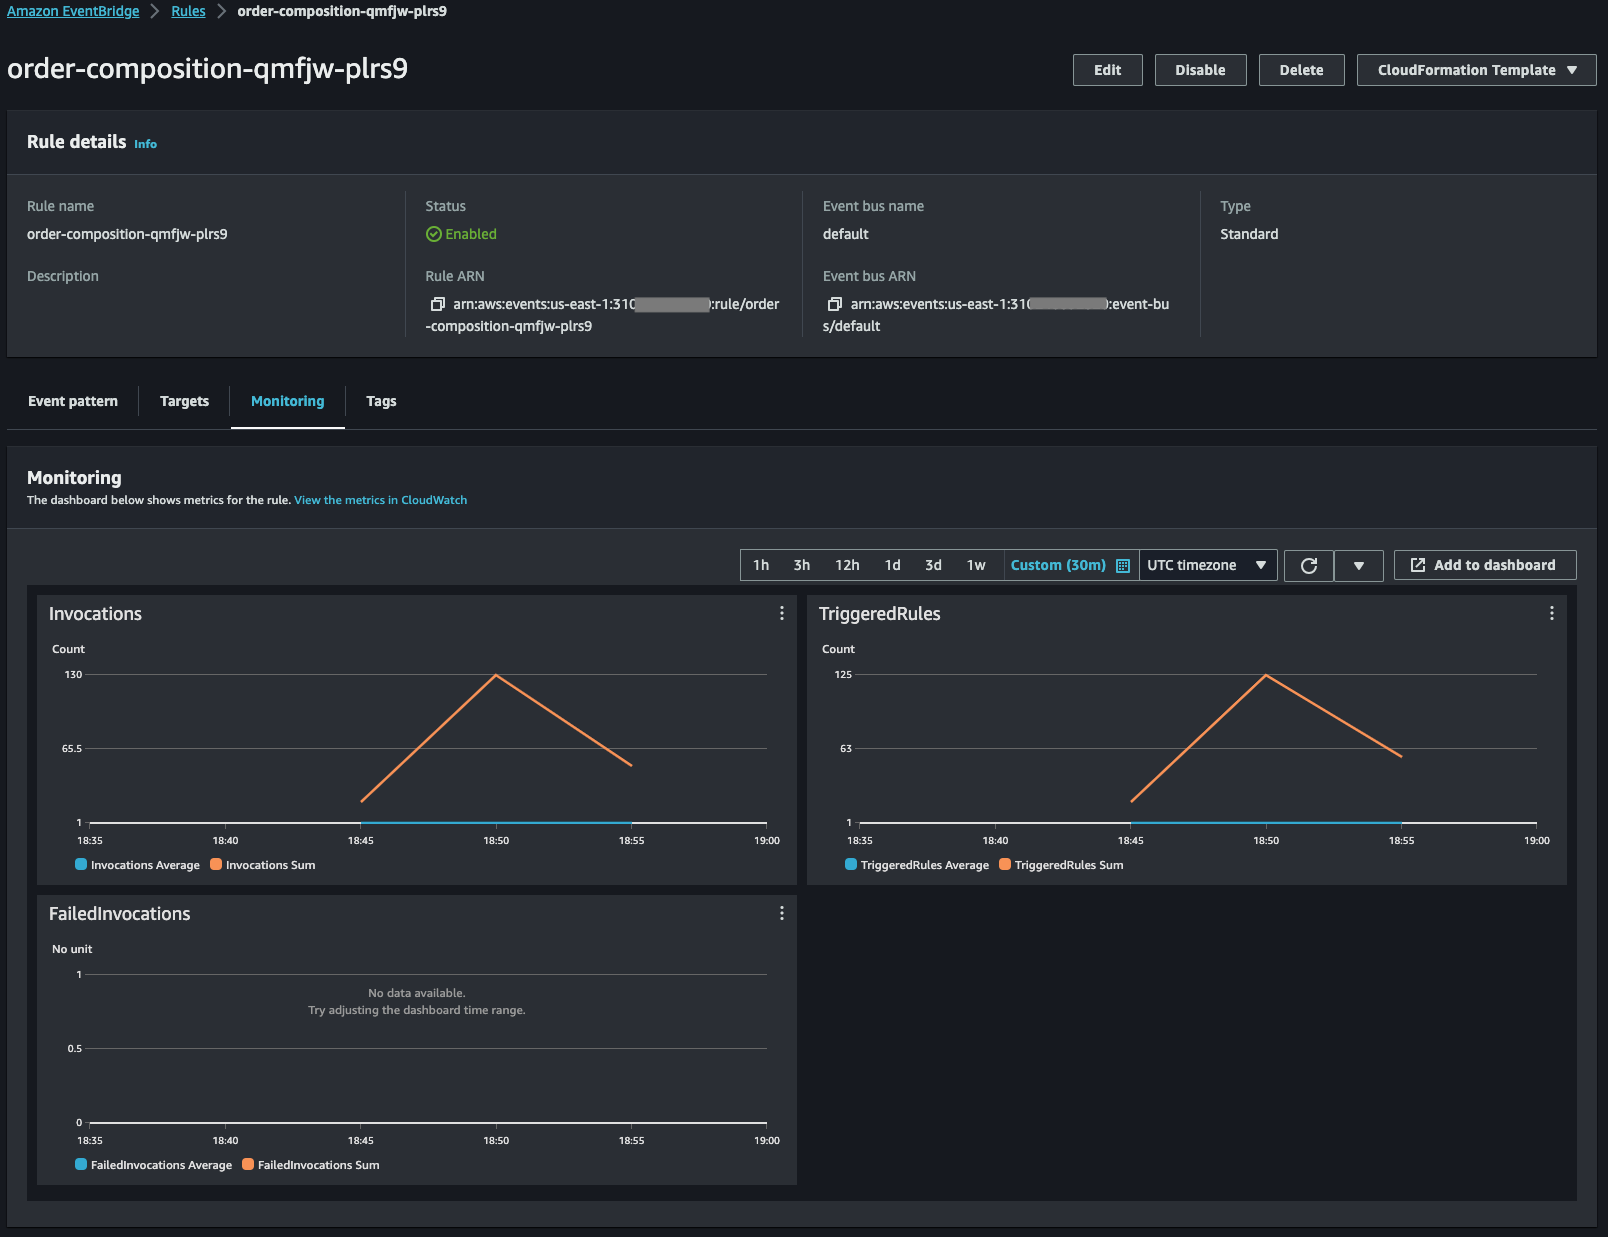Click the Invocations chart title
Image resolution: width=1608 pixels, height=1237 pixels.
tap(95, 614)
